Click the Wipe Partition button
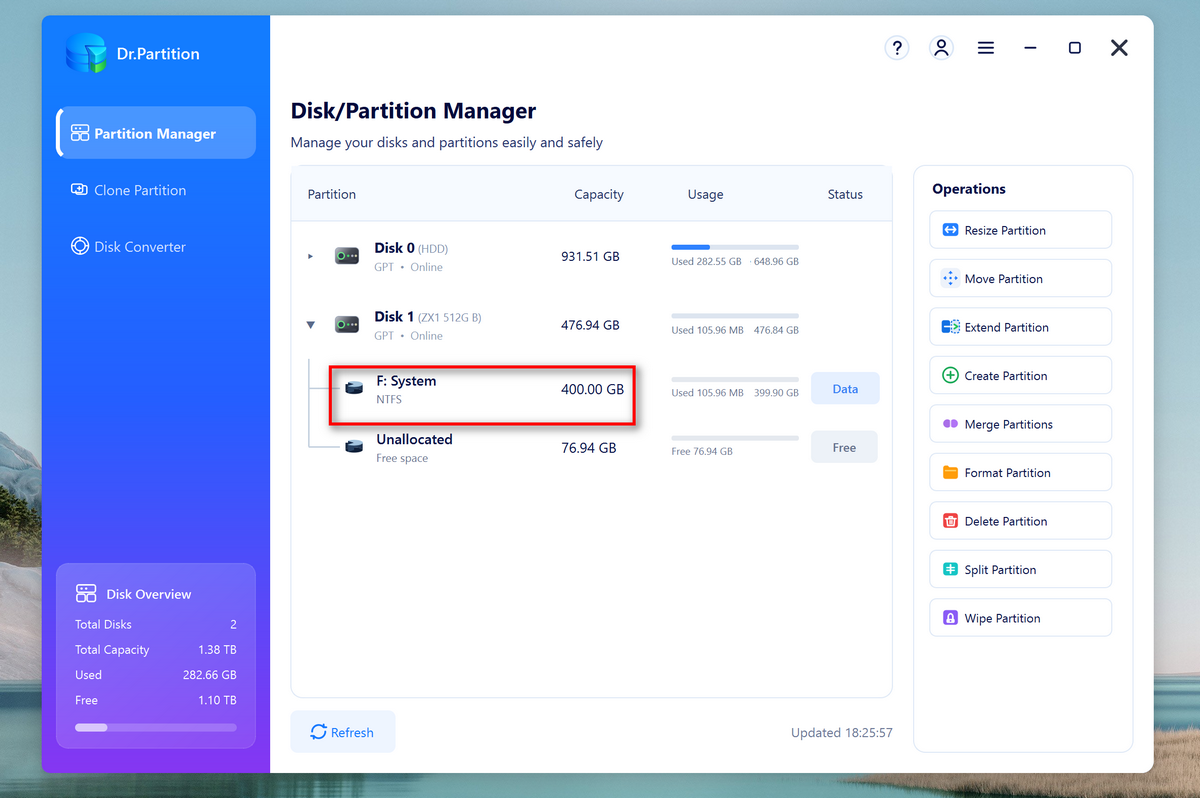Screen dimensions: 1200x798 [x=1021, y=618]
